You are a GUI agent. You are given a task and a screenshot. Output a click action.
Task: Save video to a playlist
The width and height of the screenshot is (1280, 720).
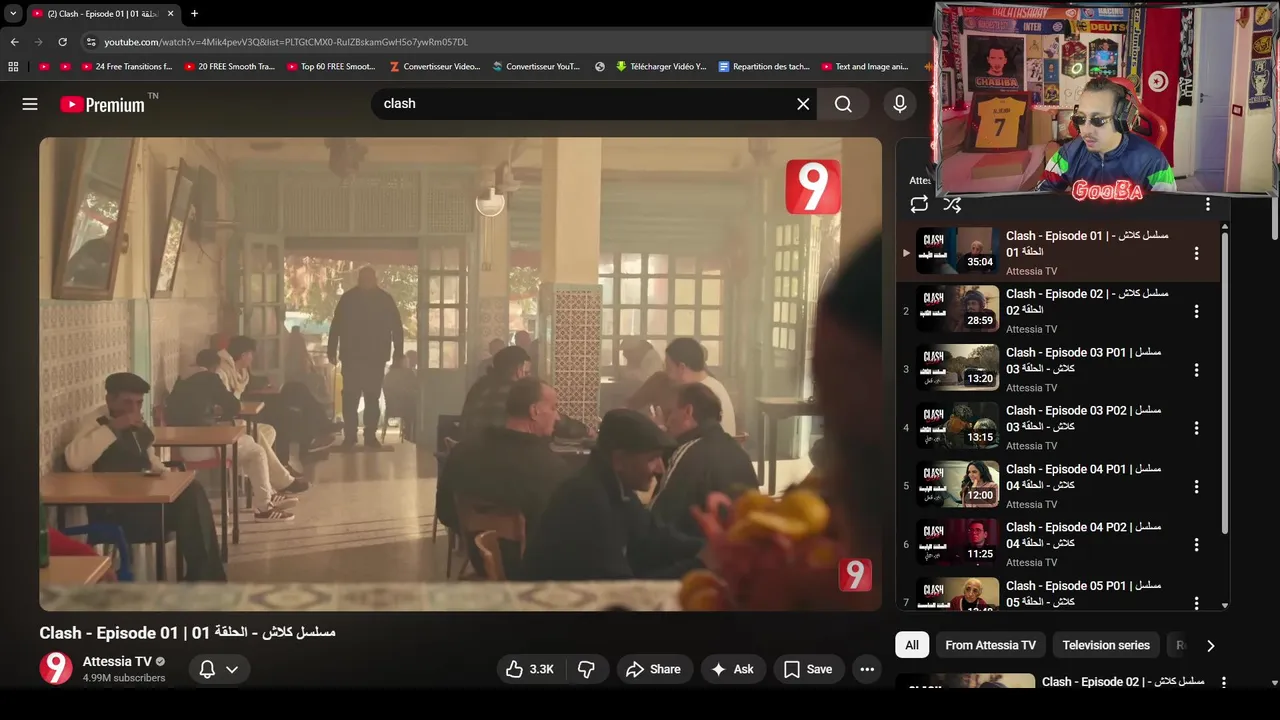(808, 669)
